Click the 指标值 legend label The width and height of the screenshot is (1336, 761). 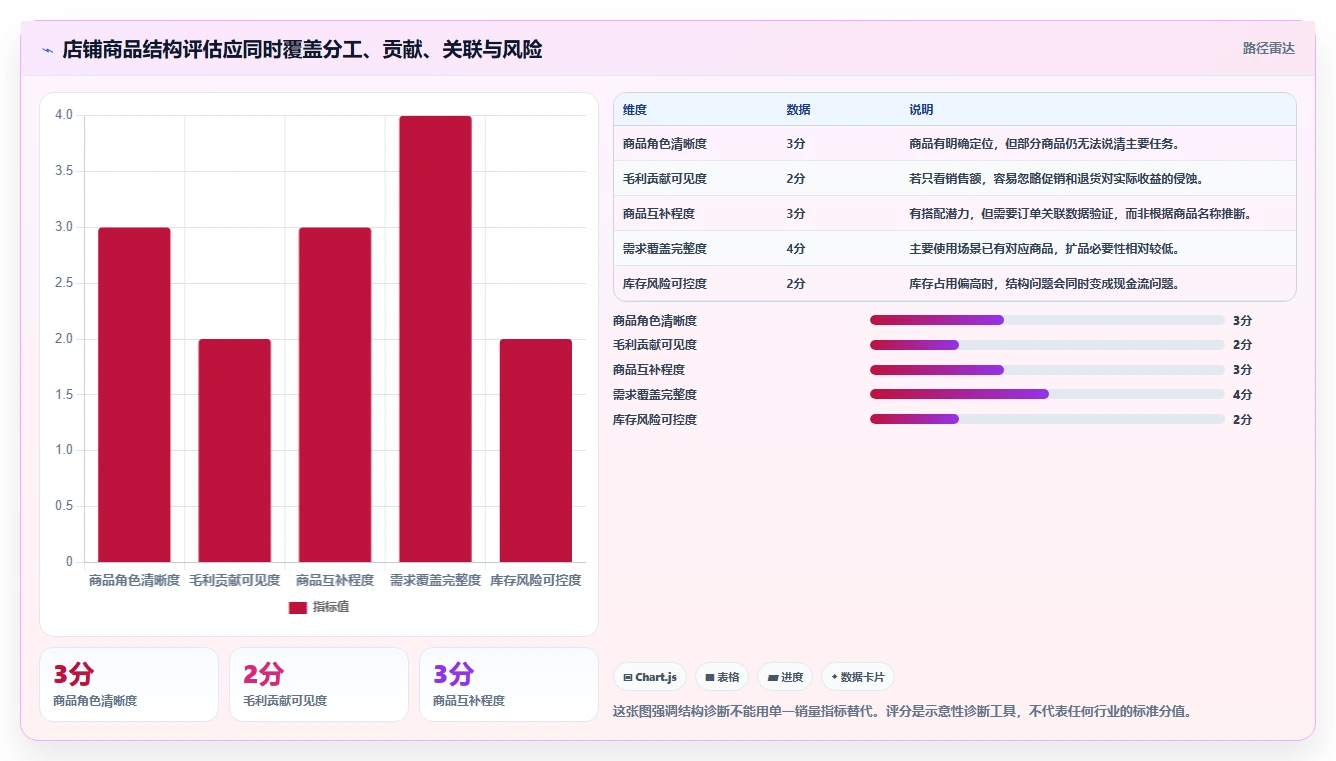coord(331,607)
